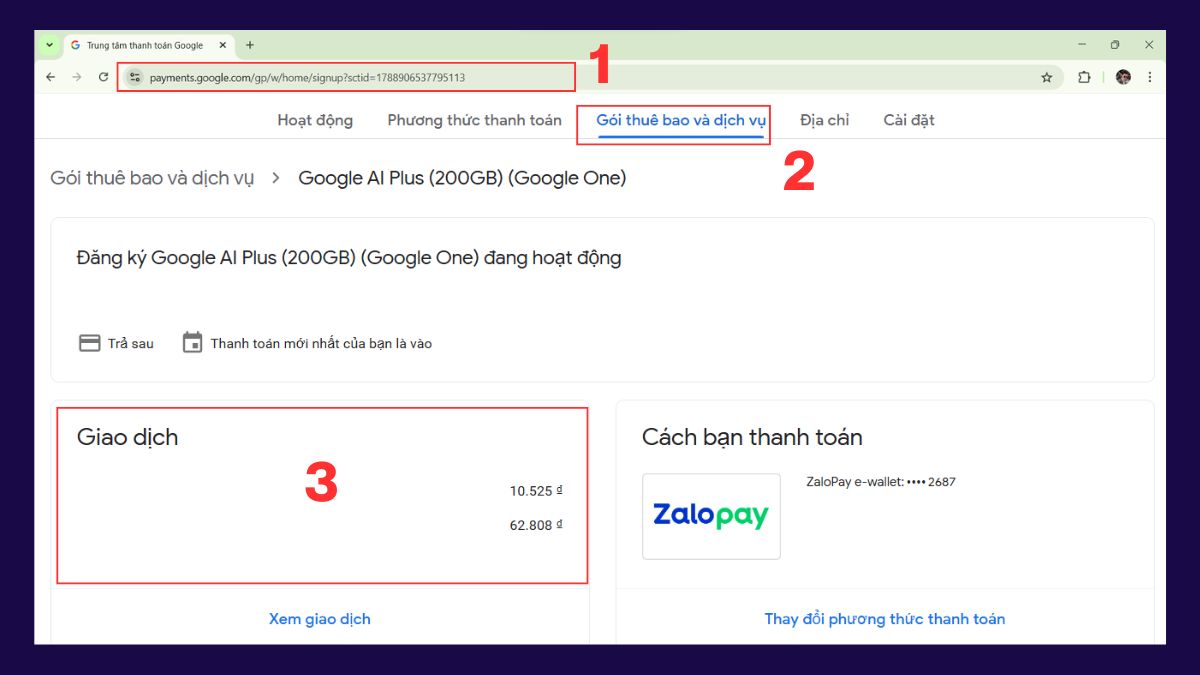1200x675 pixels.
Task: Open a new tab with plus button
Action: tap(250, 45)
